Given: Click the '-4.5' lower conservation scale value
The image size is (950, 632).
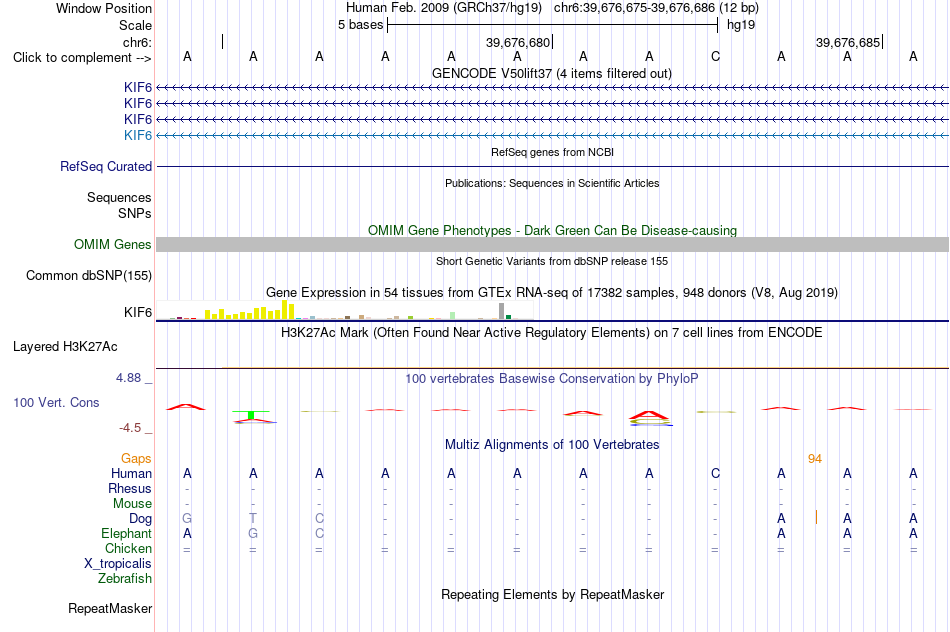Looking at the screenshot, I should 130,428.
